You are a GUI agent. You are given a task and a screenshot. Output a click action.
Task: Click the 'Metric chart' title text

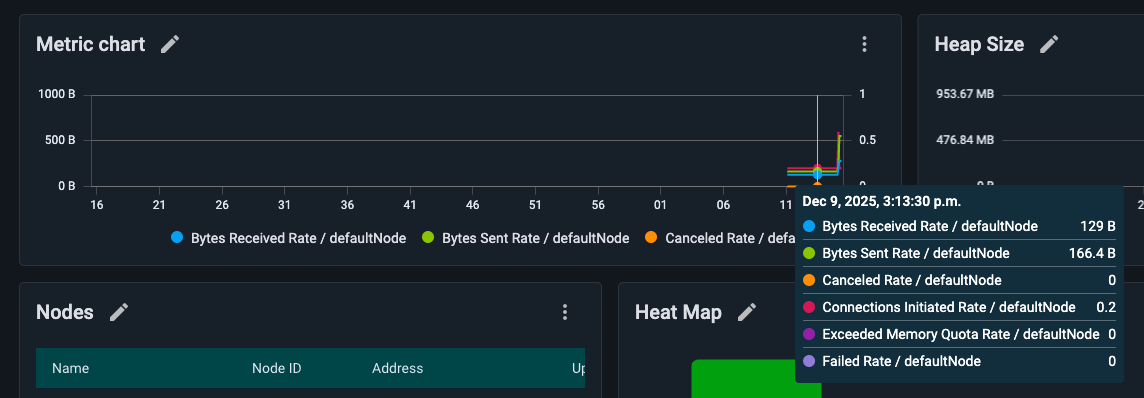pos(90,44)
